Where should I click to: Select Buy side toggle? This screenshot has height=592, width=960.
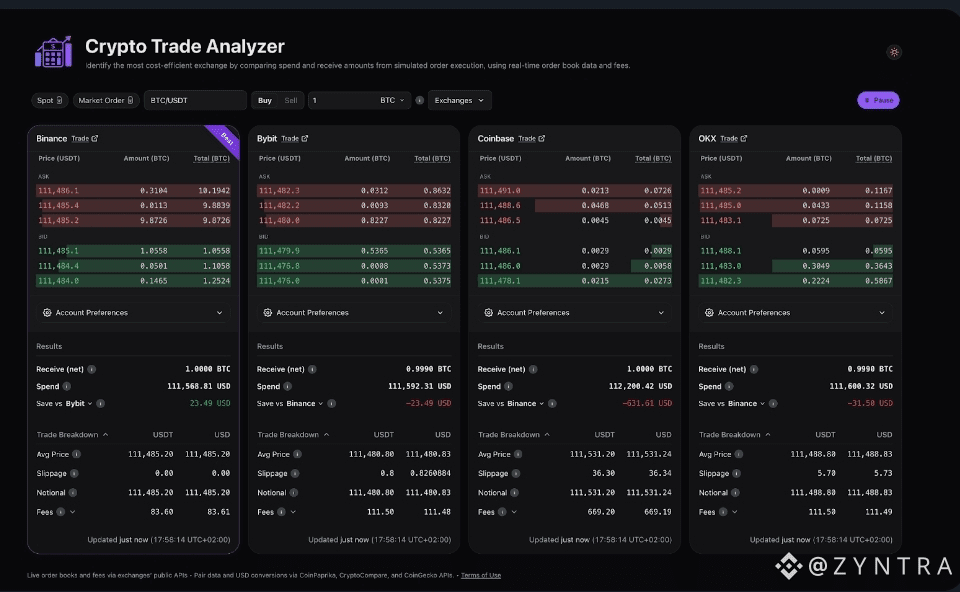click(x=264, y=100)
